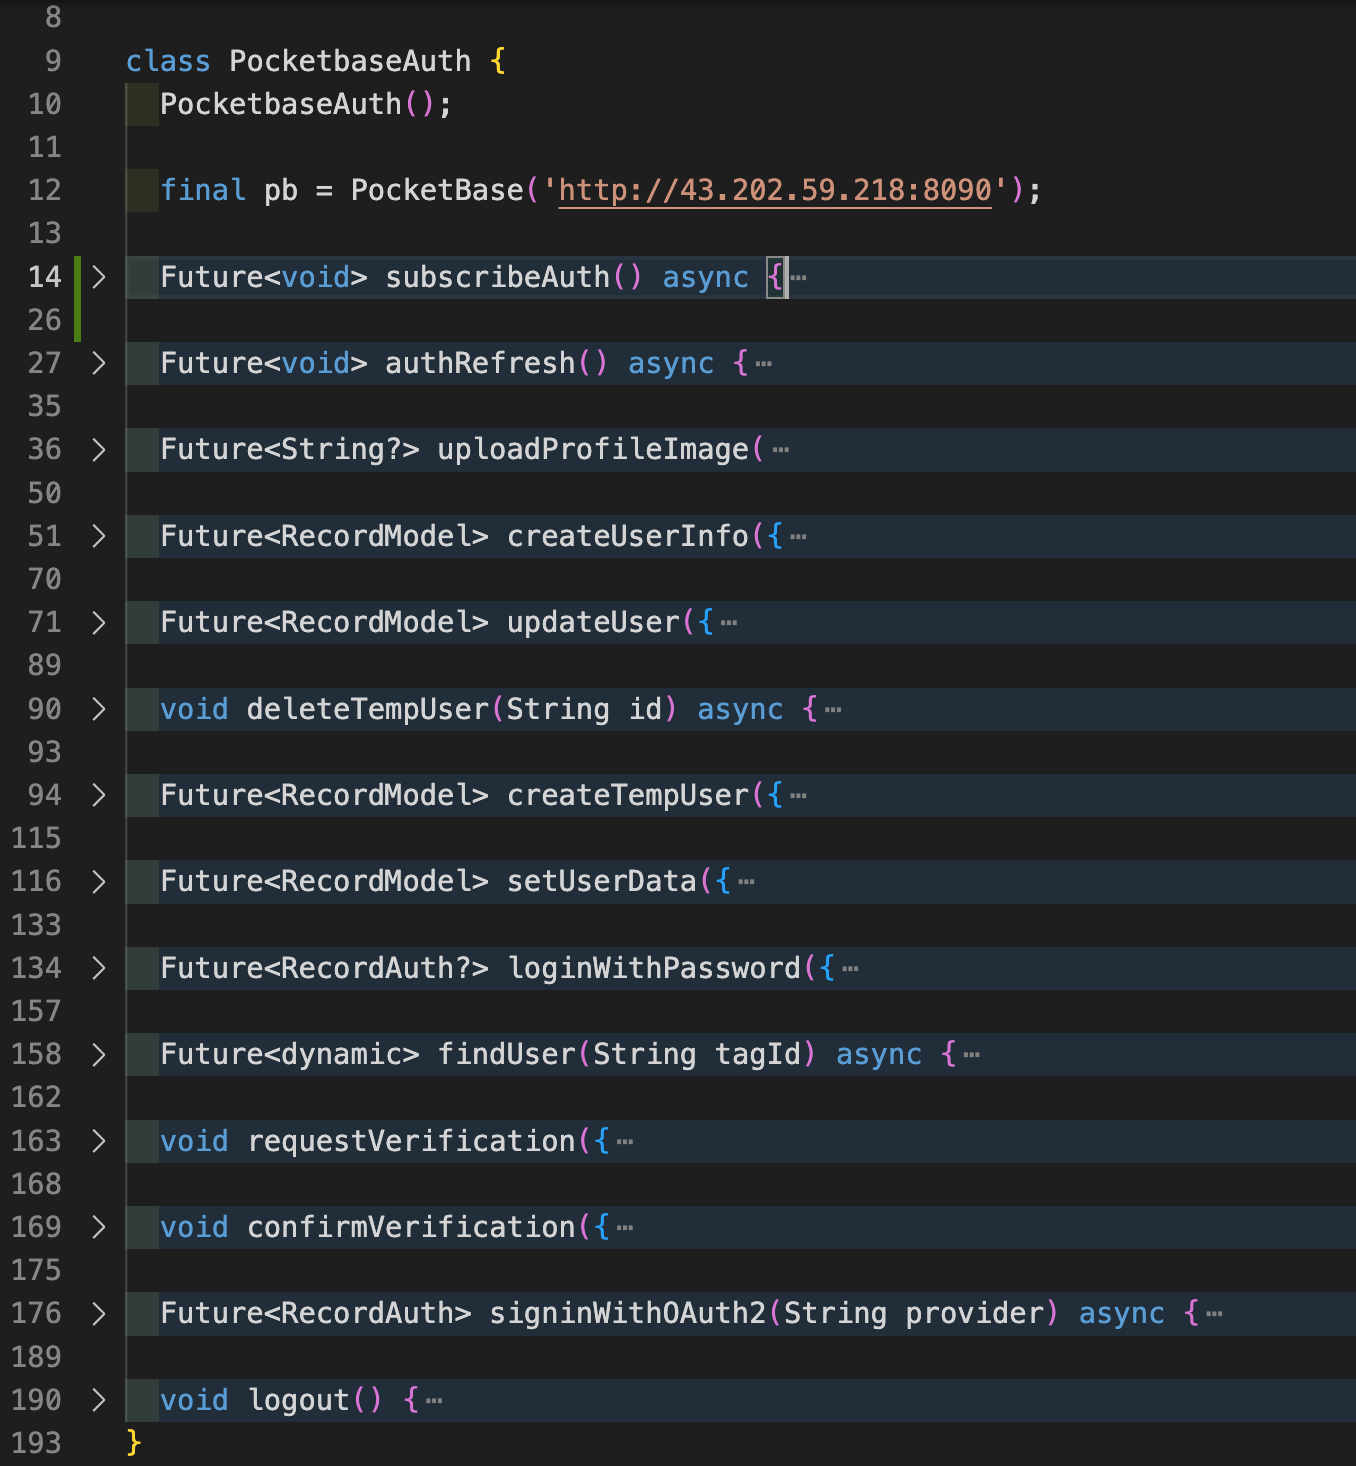Click the 'final' keyword on line 12

click(203, 190)
